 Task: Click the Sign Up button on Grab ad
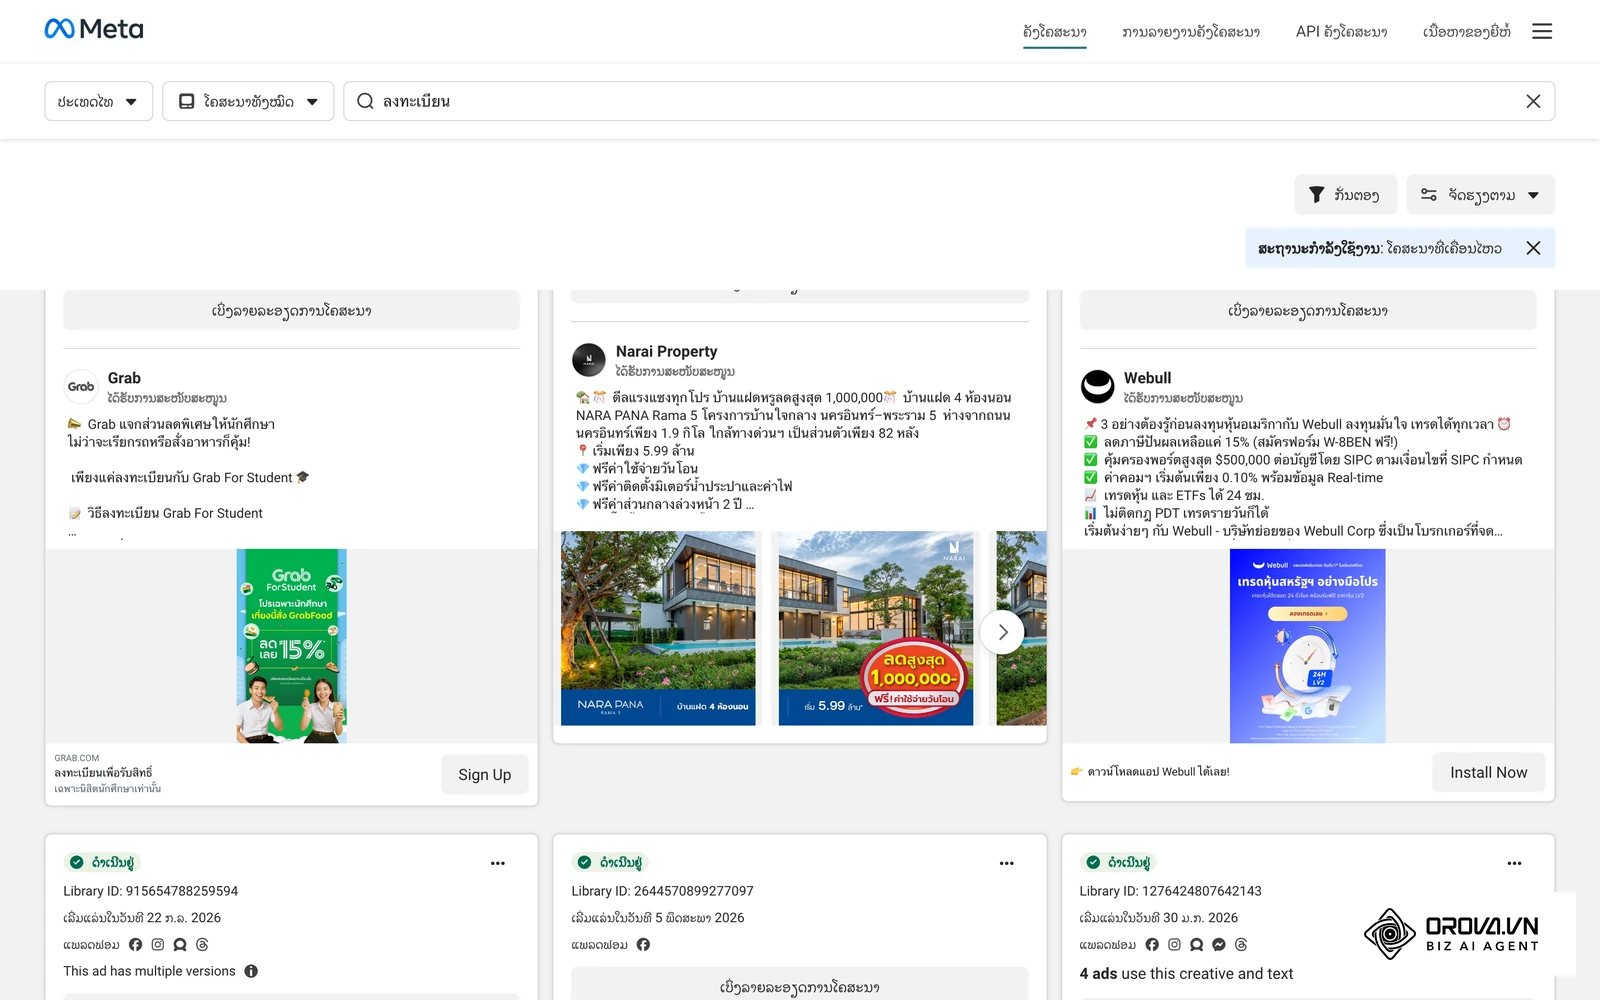point(484,775)
